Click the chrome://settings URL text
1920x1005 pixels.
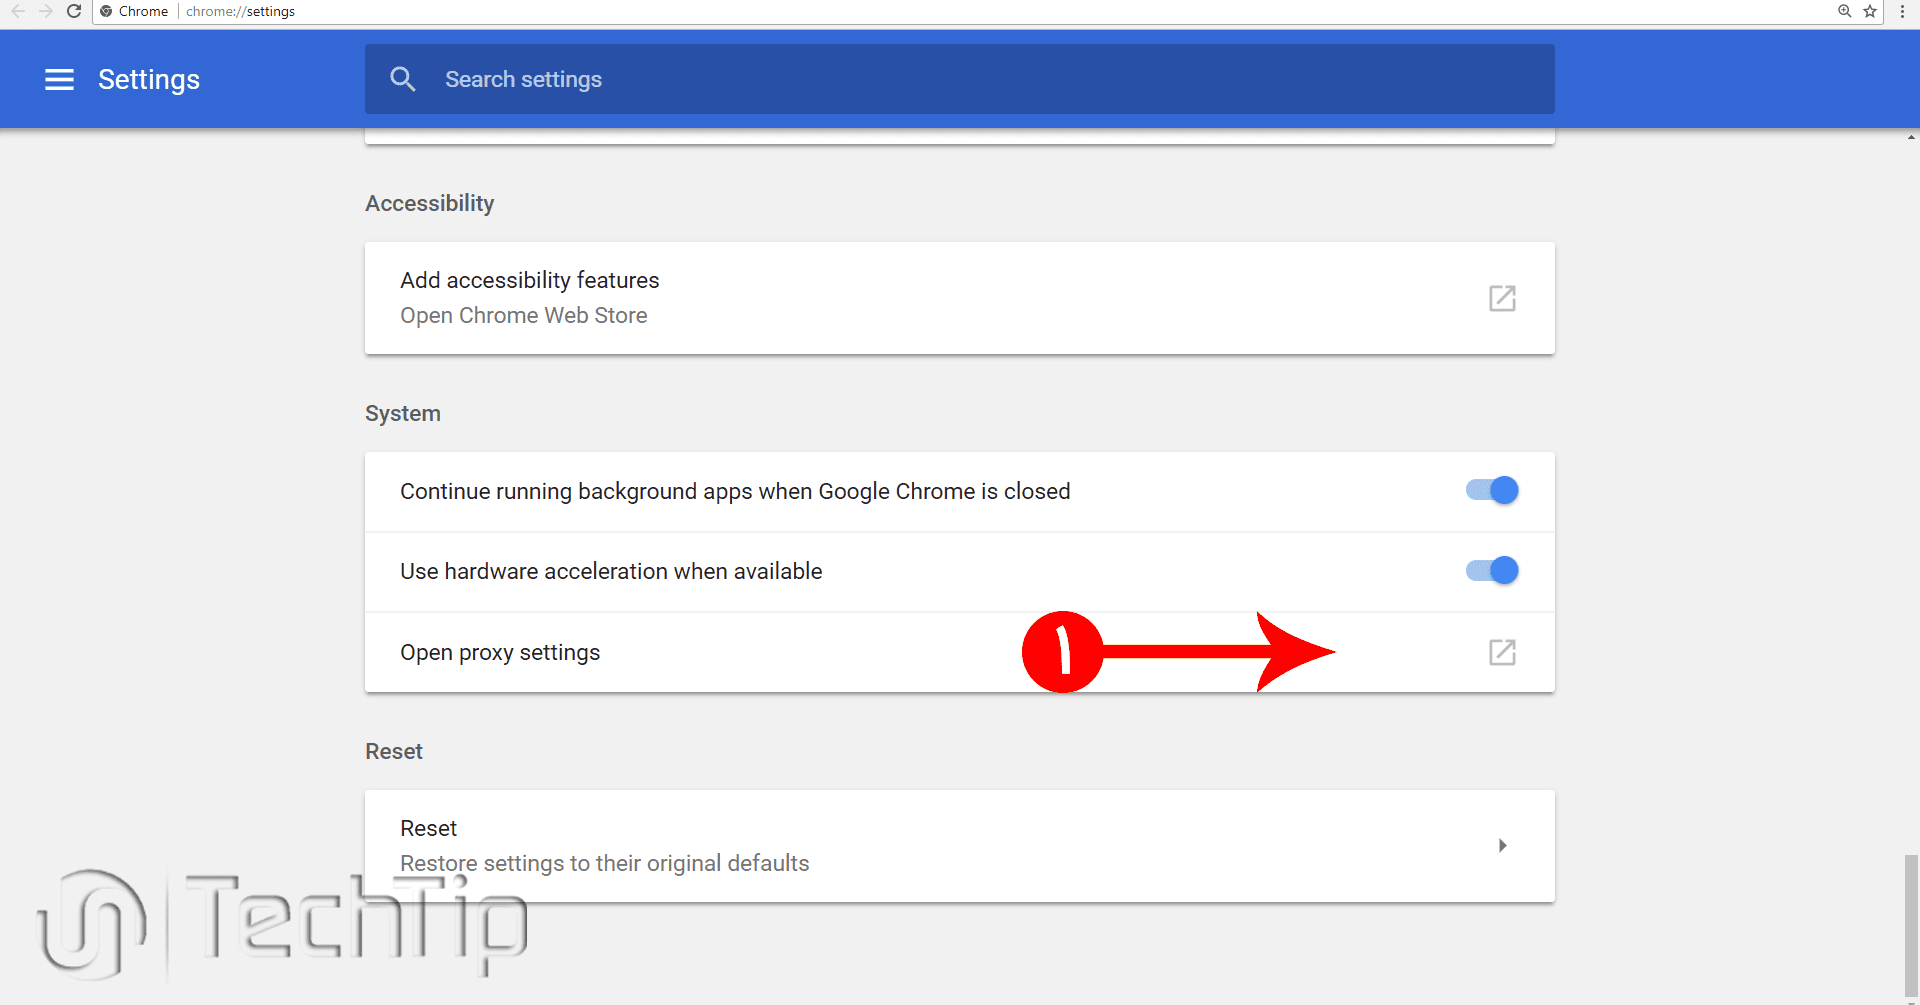240,11
